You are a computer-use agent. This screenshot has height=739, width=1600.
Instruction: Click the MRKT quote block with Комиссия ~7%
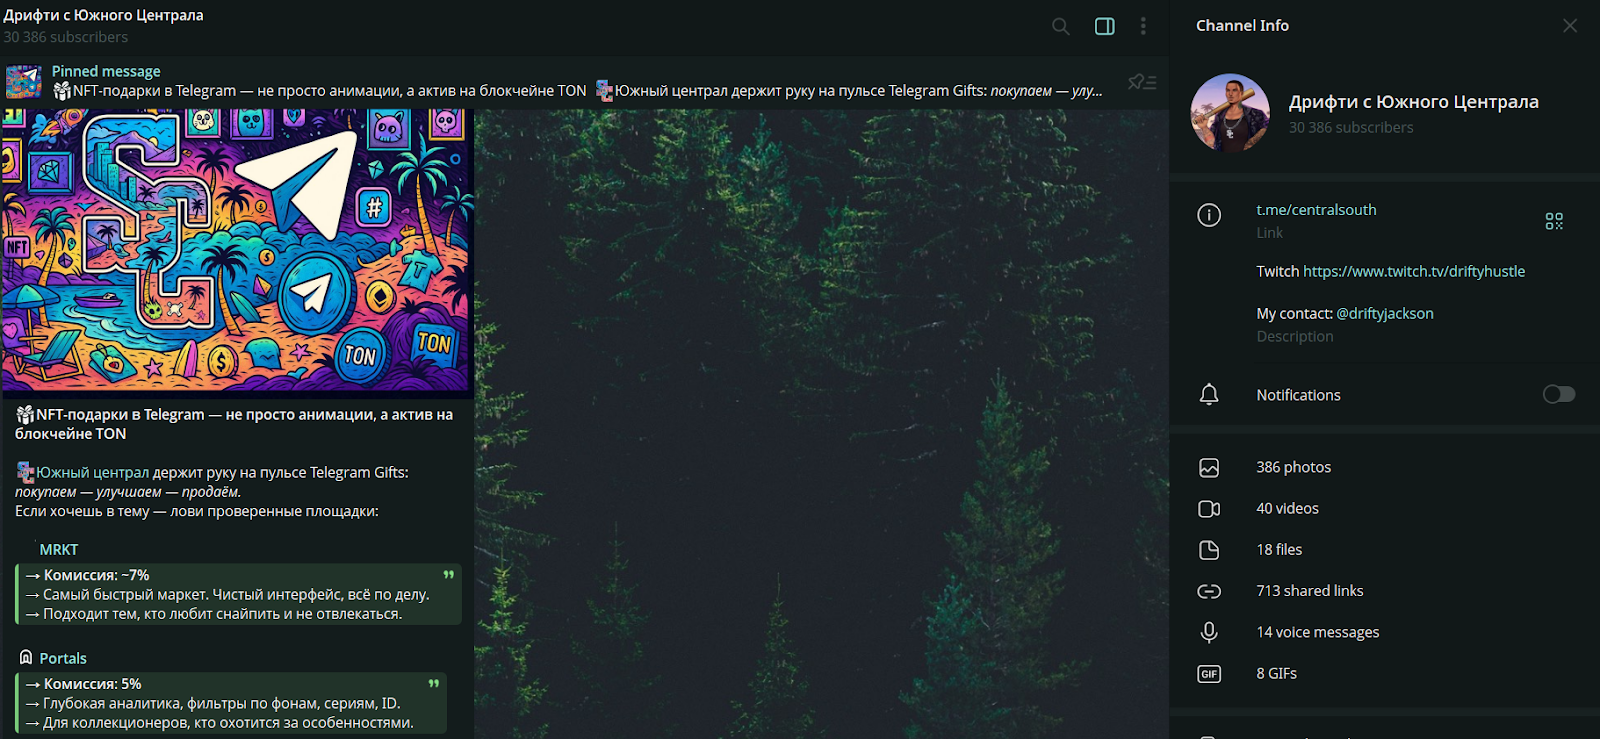(239, 594)
